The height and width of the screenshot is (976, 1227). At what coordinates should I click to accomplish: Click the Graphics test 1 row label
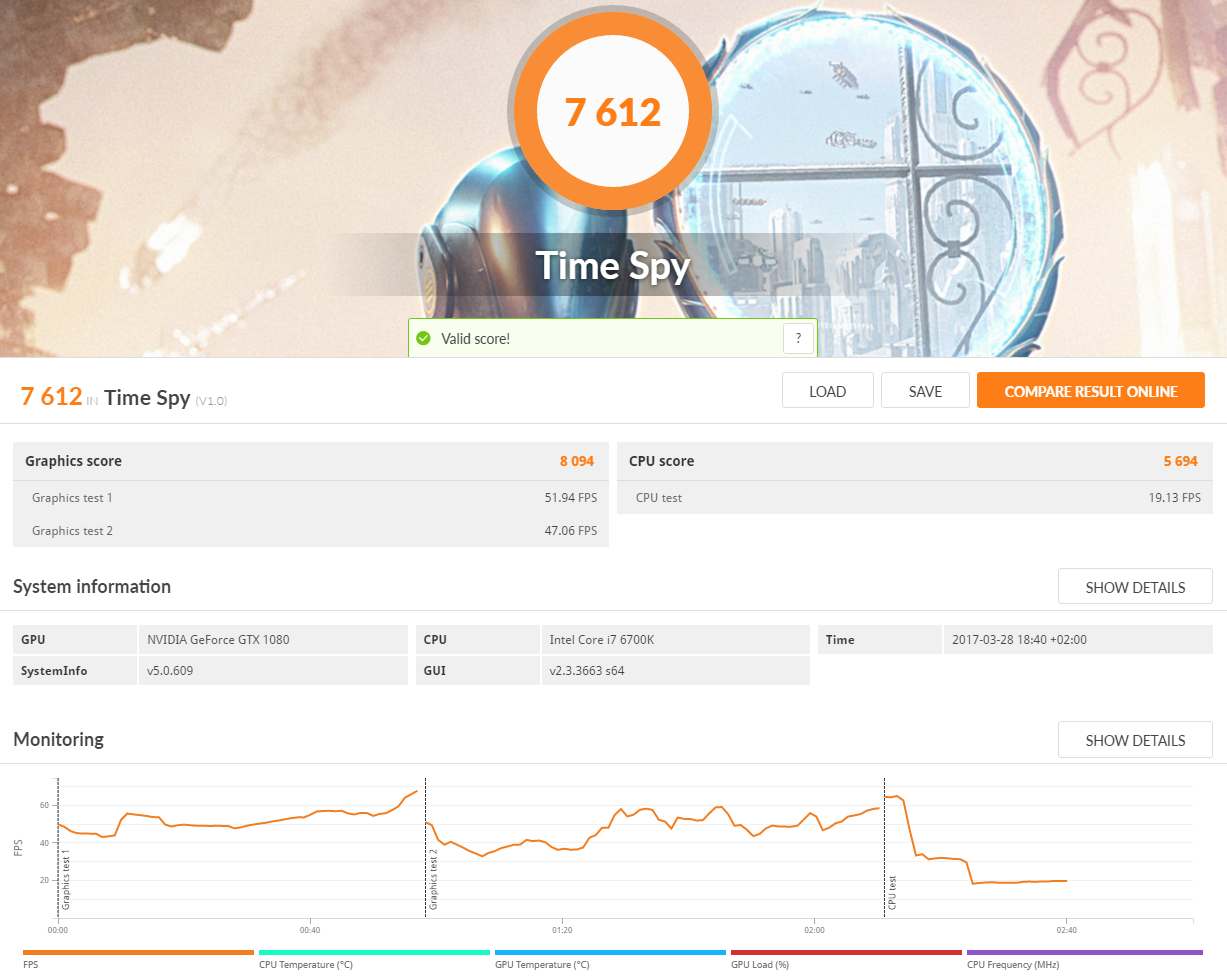[72, 498]
